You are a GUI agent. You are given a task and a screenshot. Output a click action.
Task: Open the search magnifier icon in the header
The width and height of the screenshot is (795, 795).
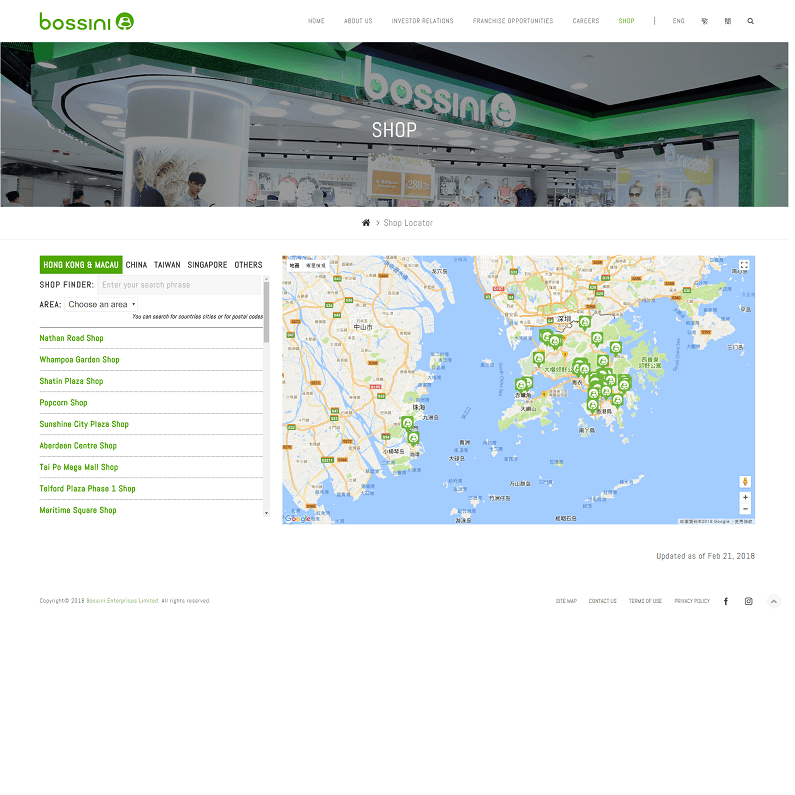(x=750, y=21)
